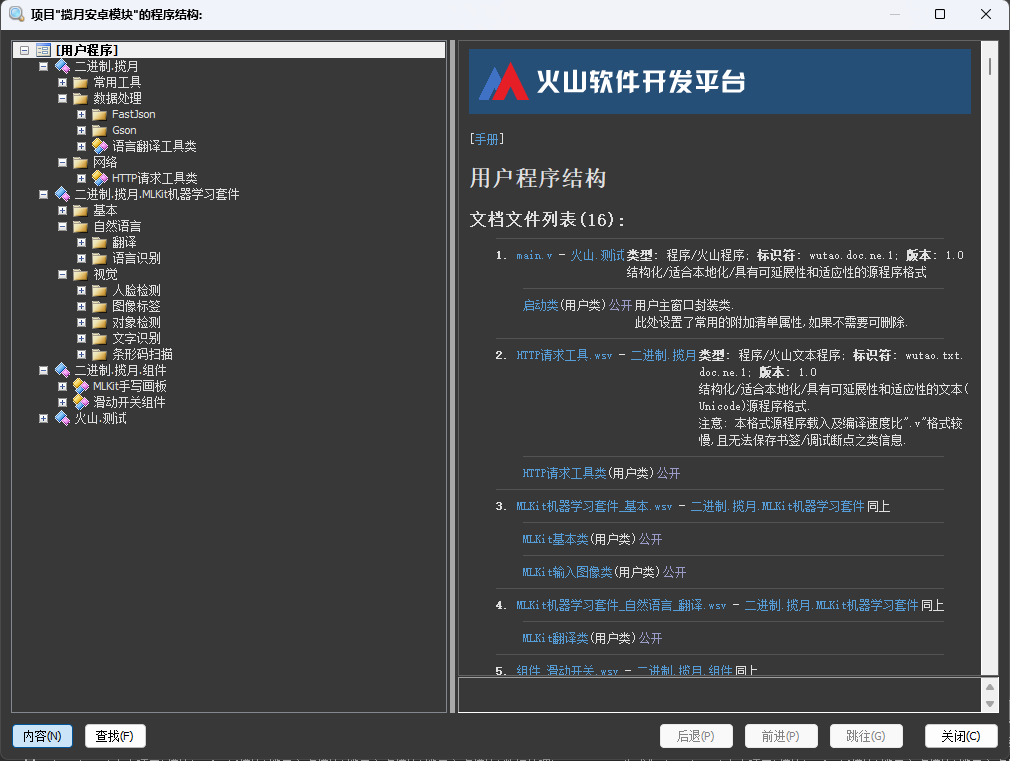Click the 二进制.揽月 module icon
Viewport: 1010px width, 761px height.
(x=62, y=66)
